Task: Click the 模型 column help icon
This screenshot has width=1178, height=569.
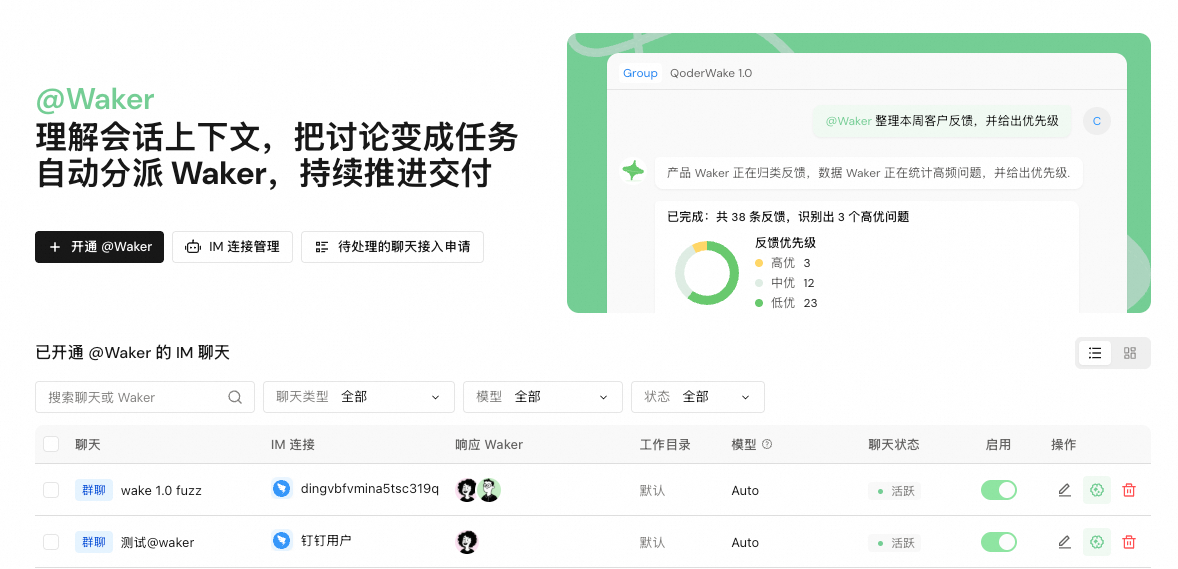Action: [x=767, y=444]
